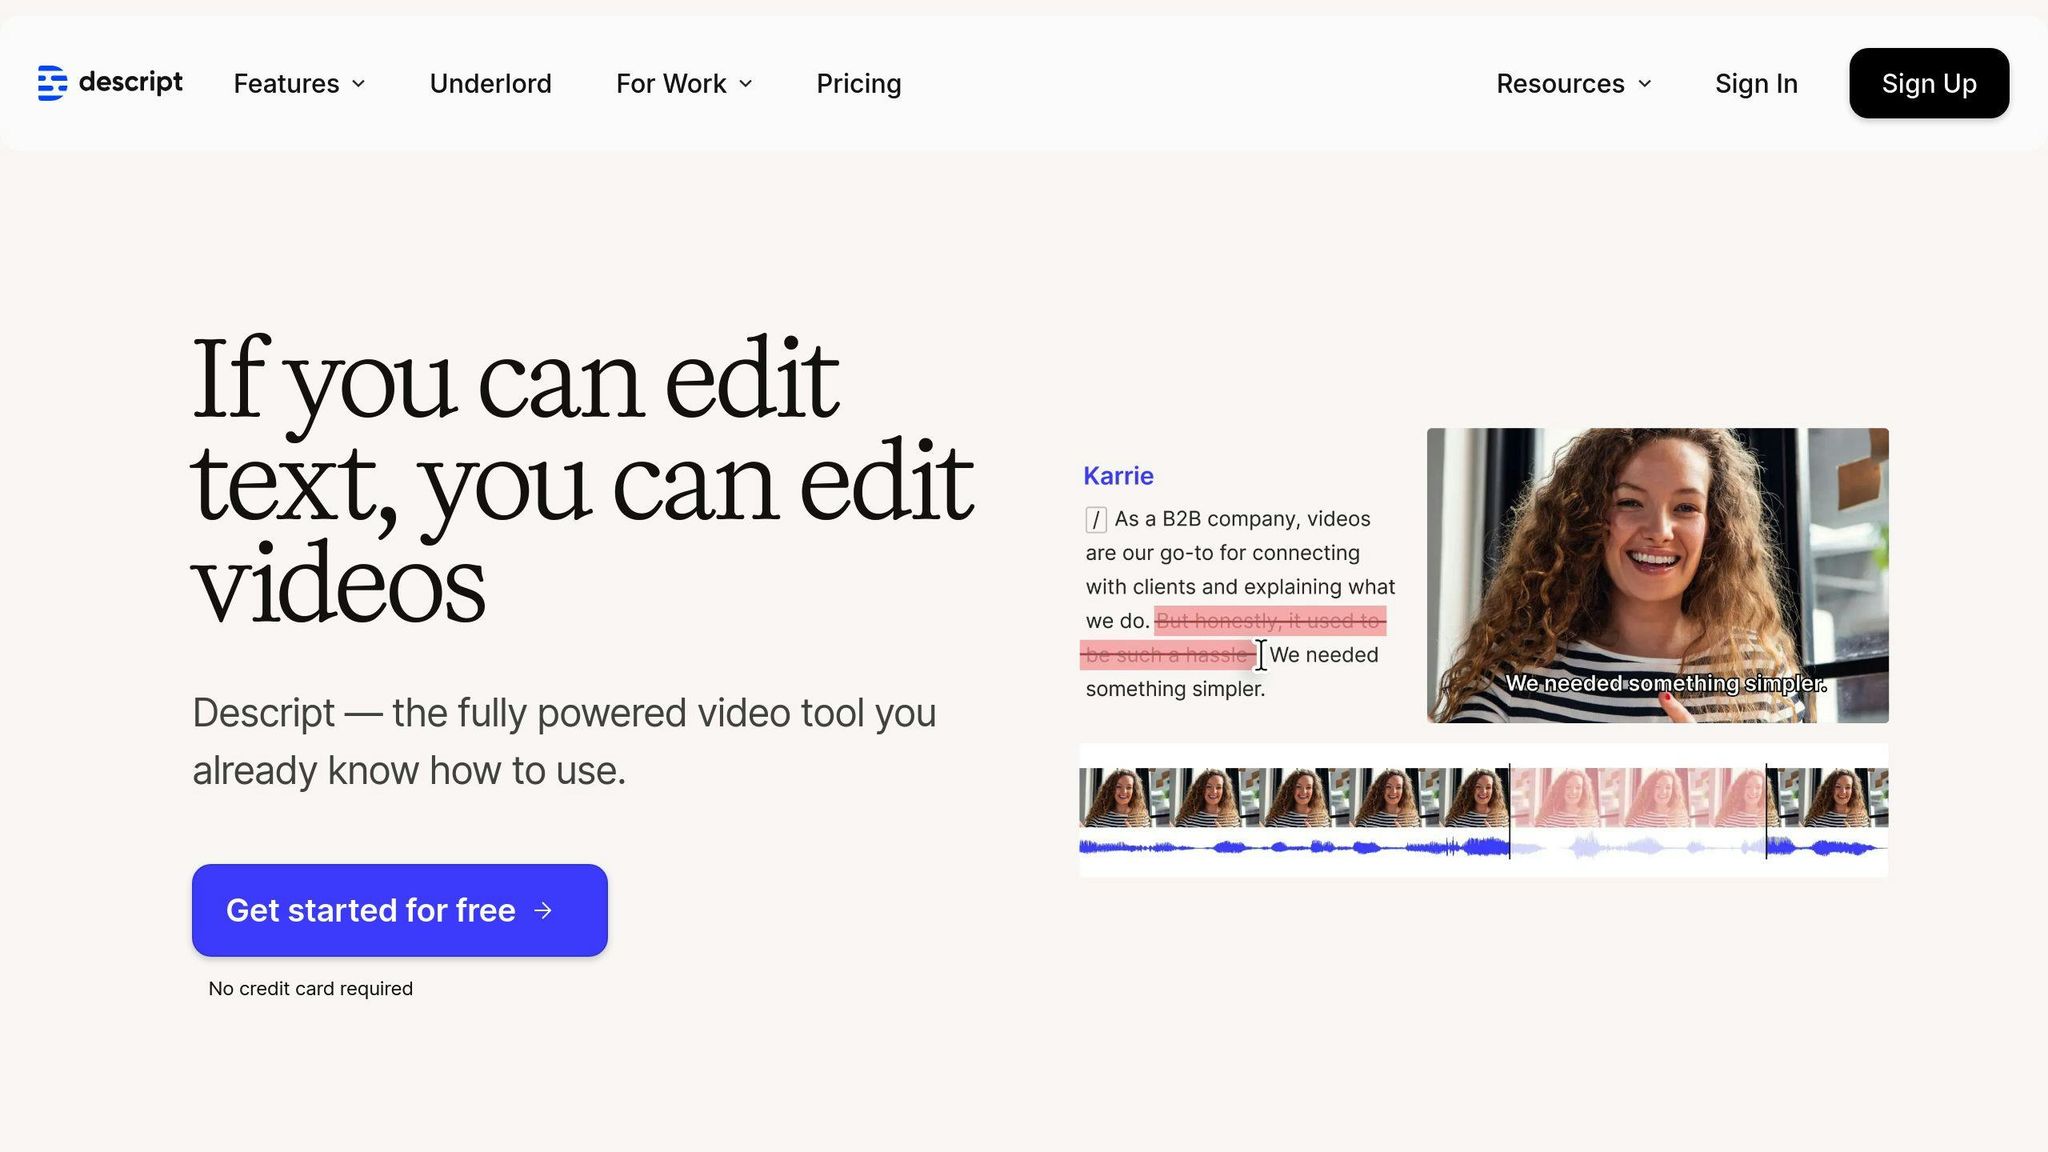The width and height of the screenshot is (2048, 1152).
Task: Click the last timeline thumbnail at right
Action: 1840,797
